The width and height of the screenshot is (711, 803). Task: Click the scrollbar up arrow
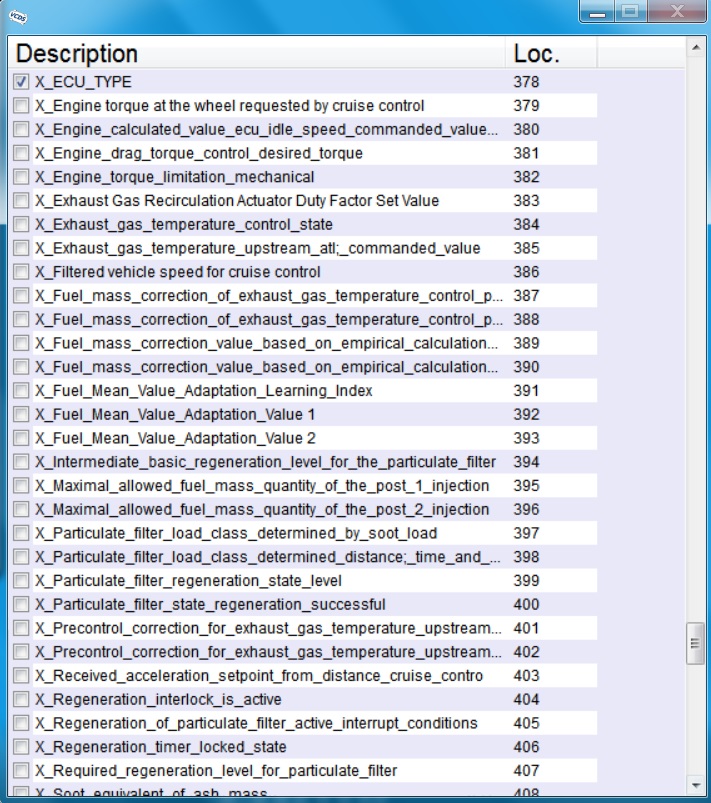696,48
